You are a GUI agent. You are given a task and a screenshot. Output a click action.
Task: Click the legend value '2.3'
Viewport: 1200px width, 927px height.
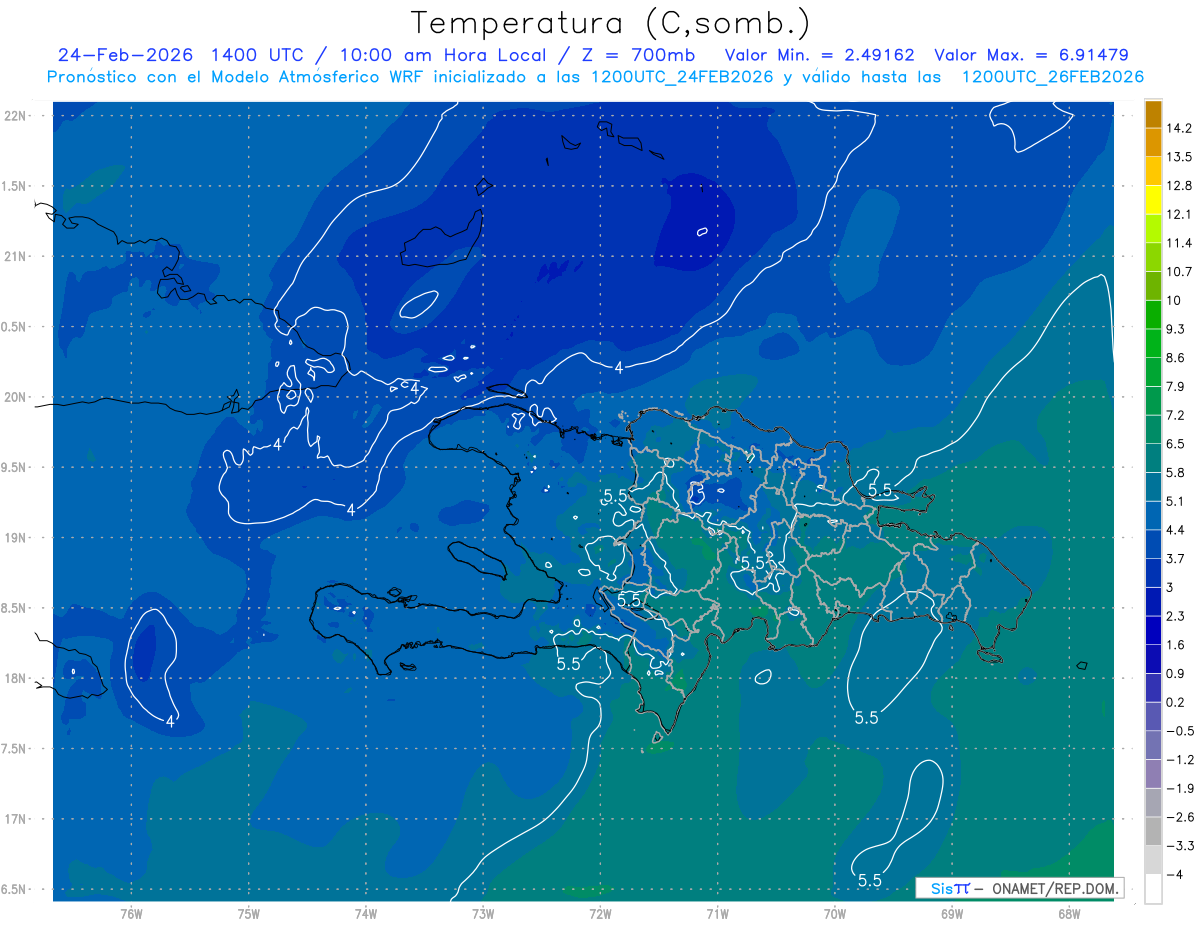coord(1176,615)
